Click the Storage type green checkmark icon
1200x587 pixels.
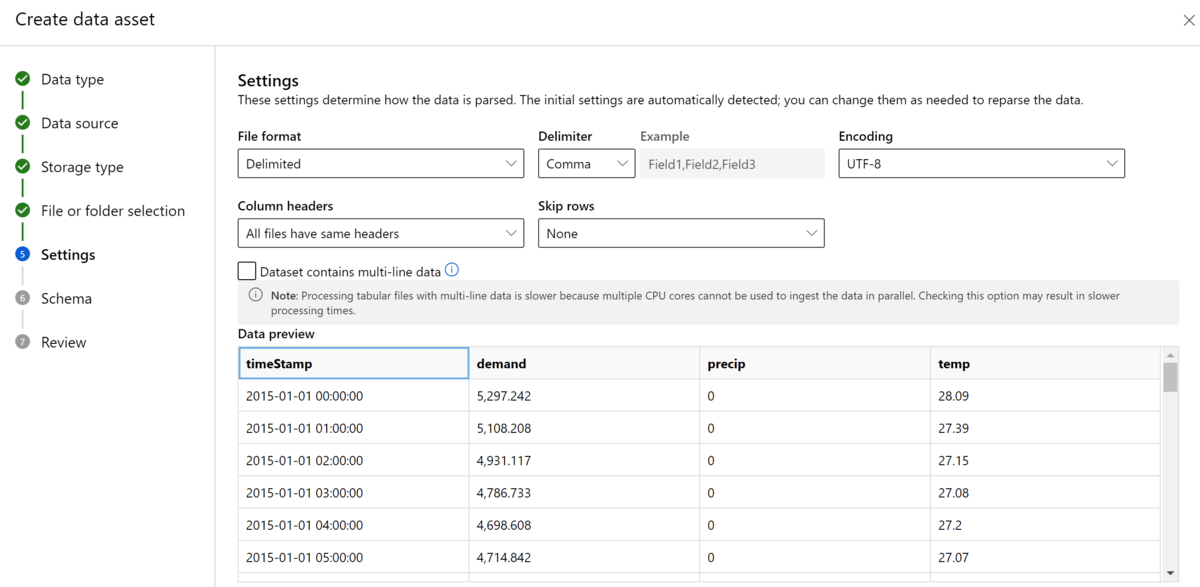(22, 167)
